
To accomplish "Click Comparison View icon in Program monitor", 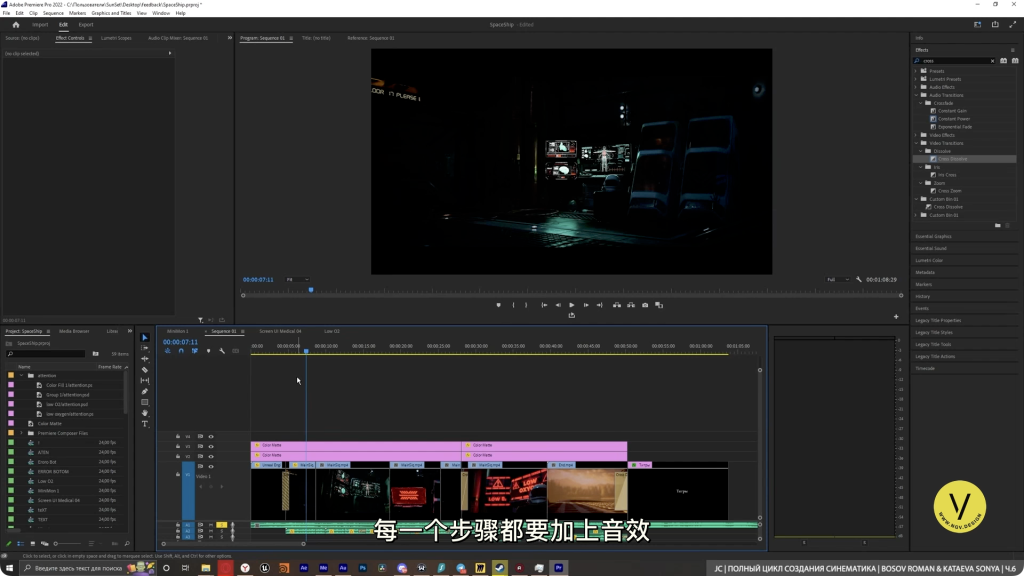I will click(659, 305).
